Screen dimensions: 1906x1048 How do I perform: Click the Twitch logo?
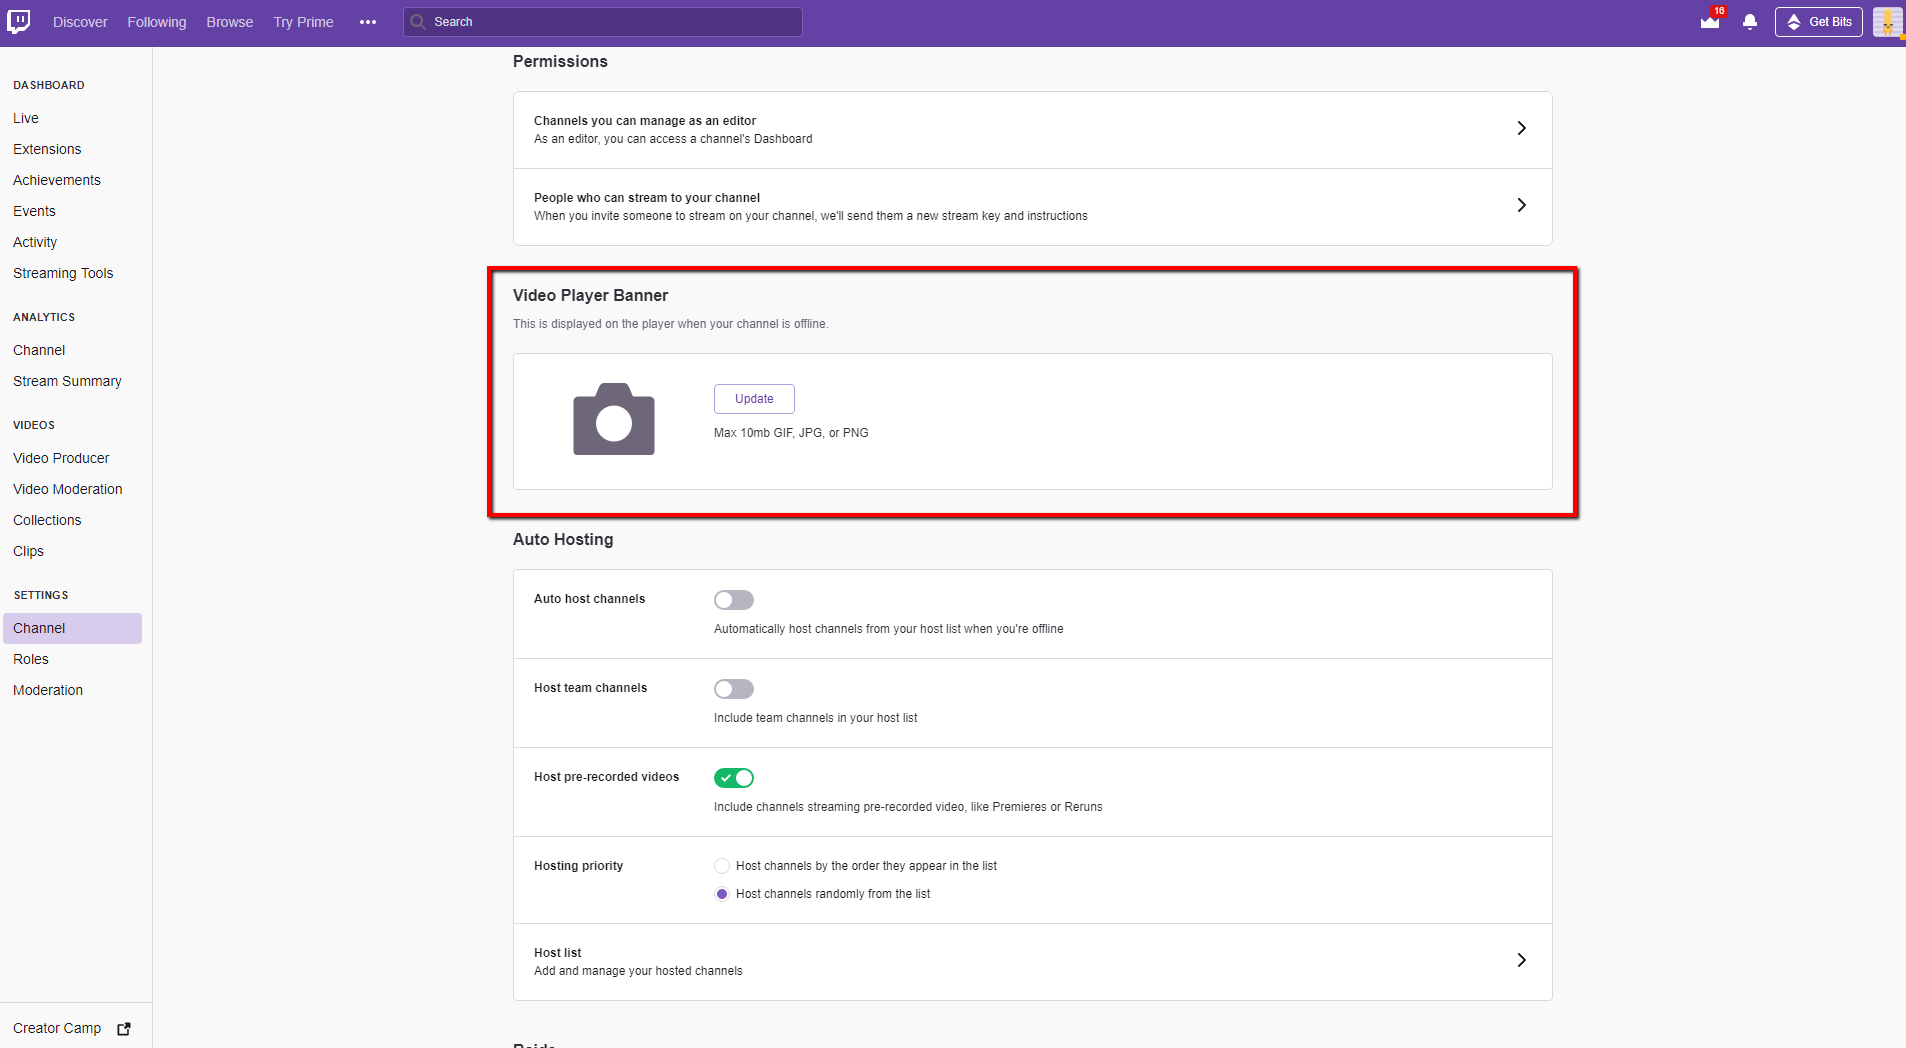click(x=21, y=21)
